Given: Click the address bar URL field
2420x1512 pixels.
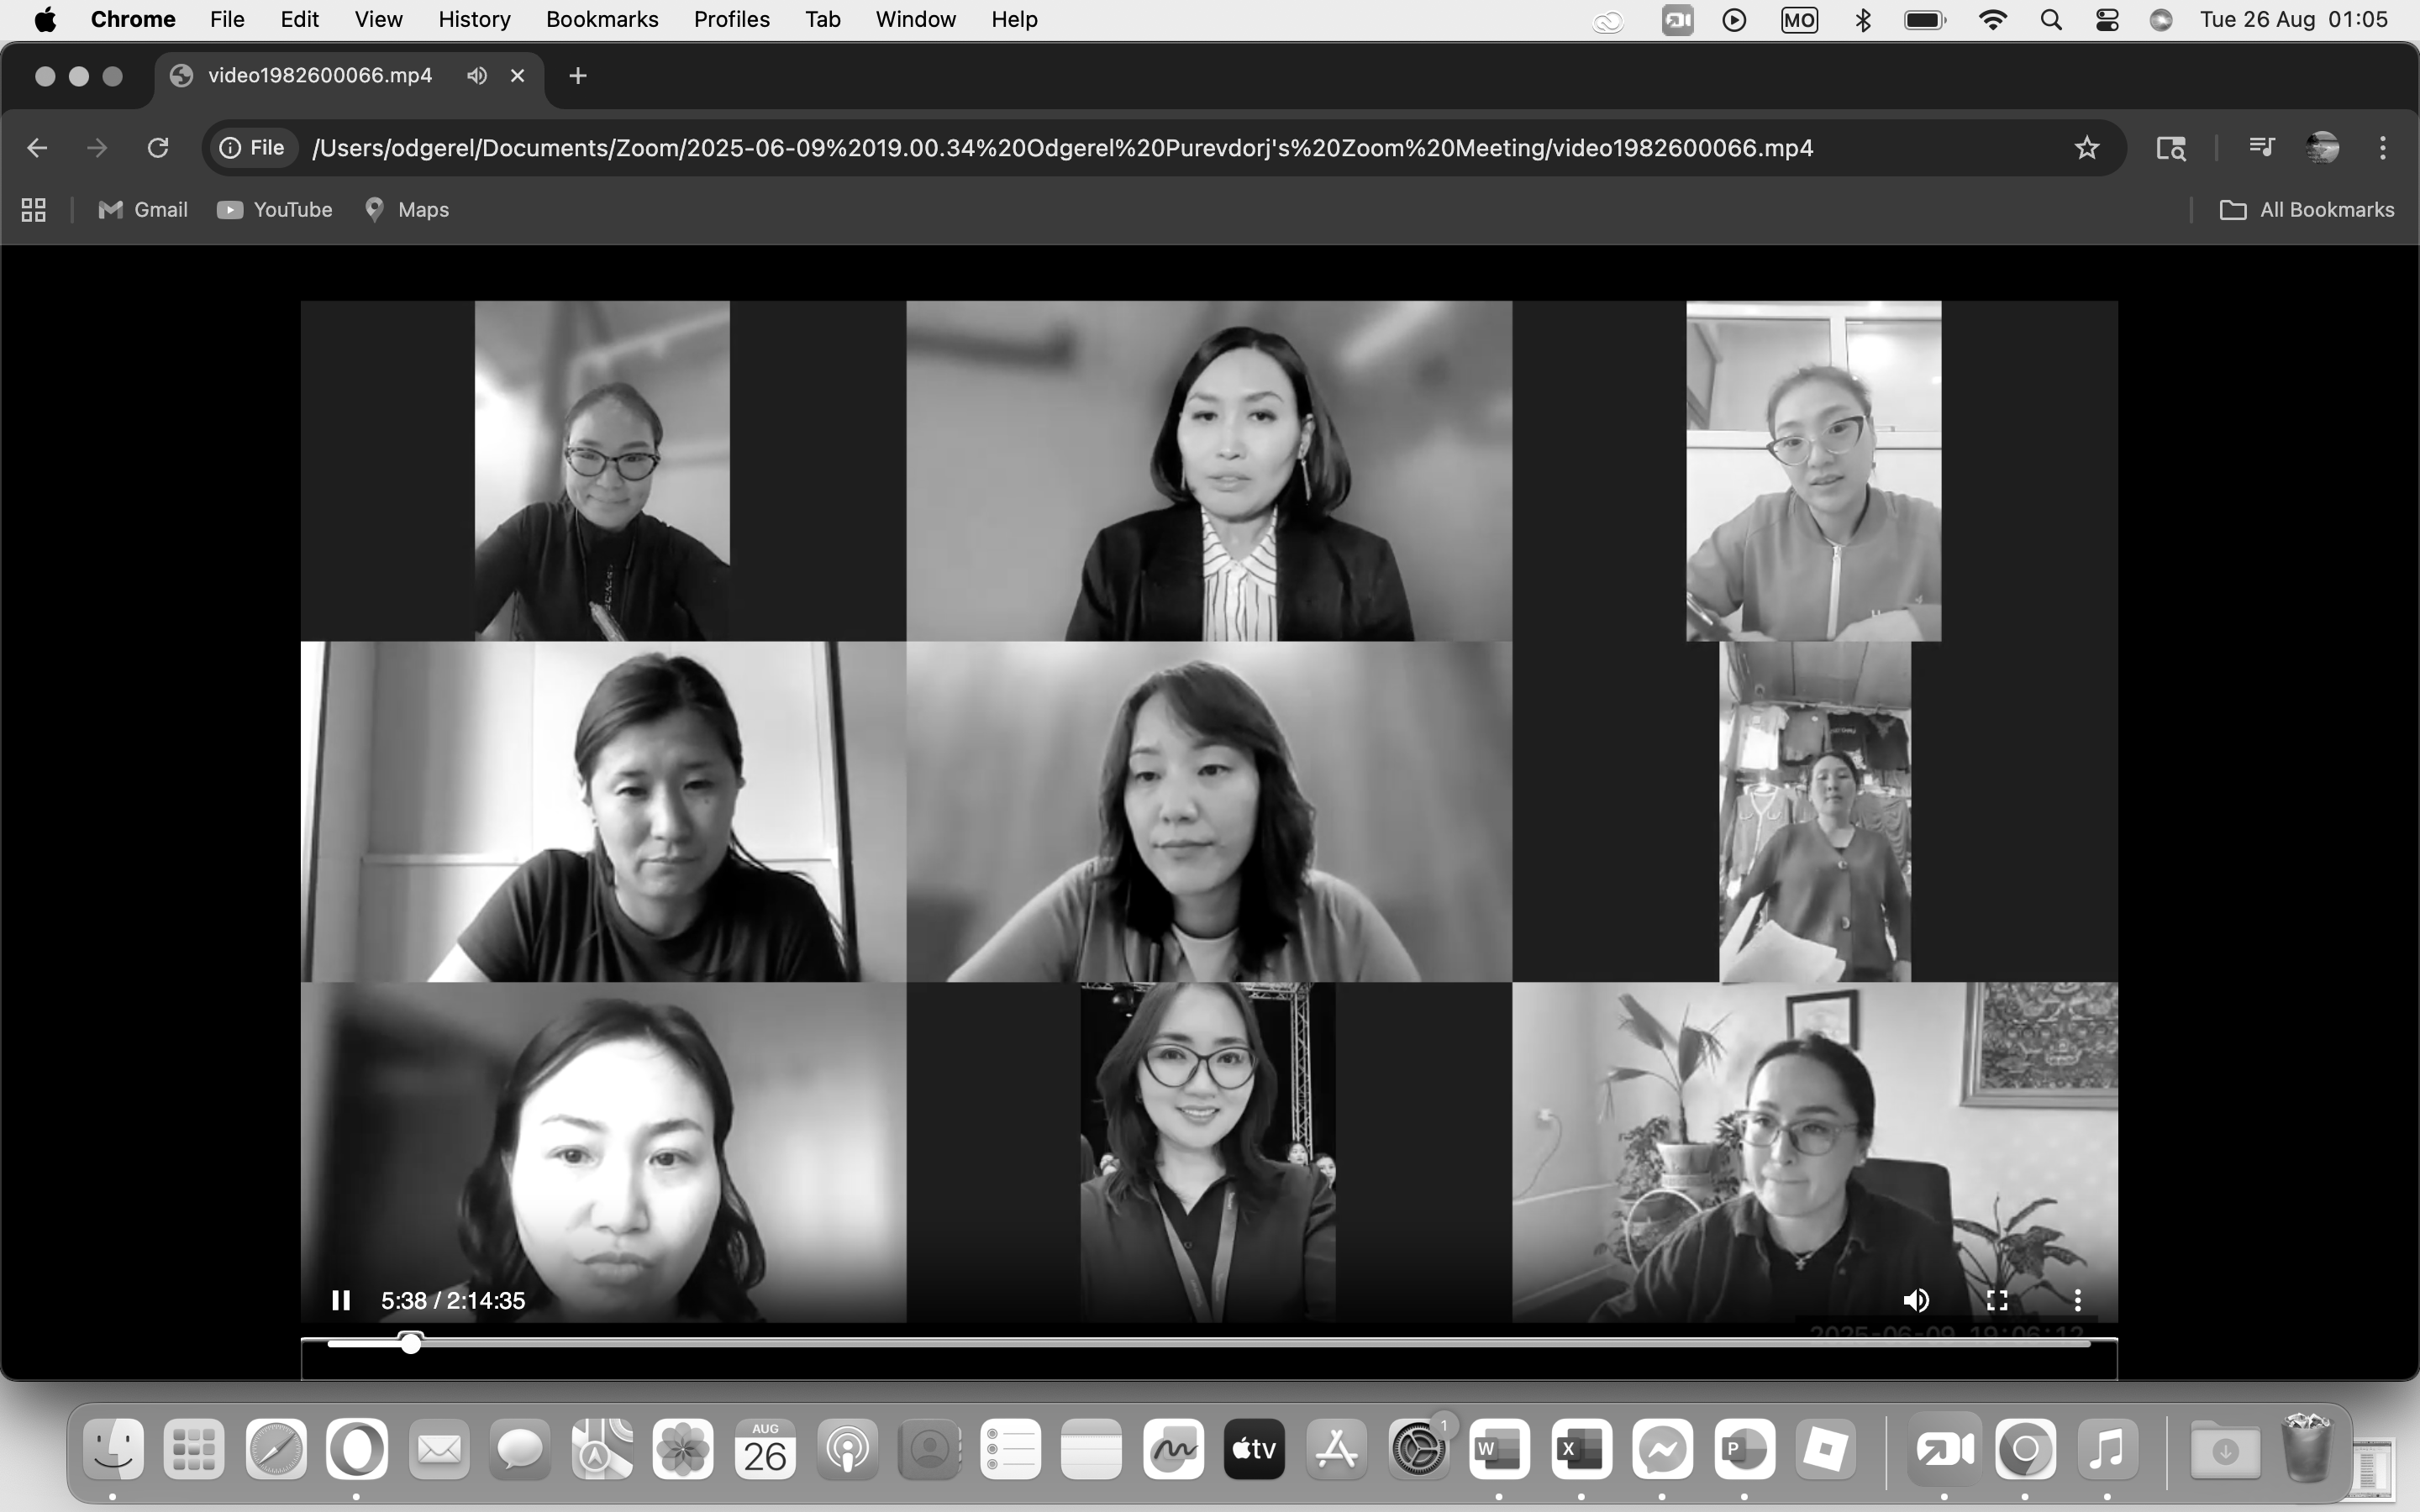Looking at the screenshot, I should (x=1062, y=148).
